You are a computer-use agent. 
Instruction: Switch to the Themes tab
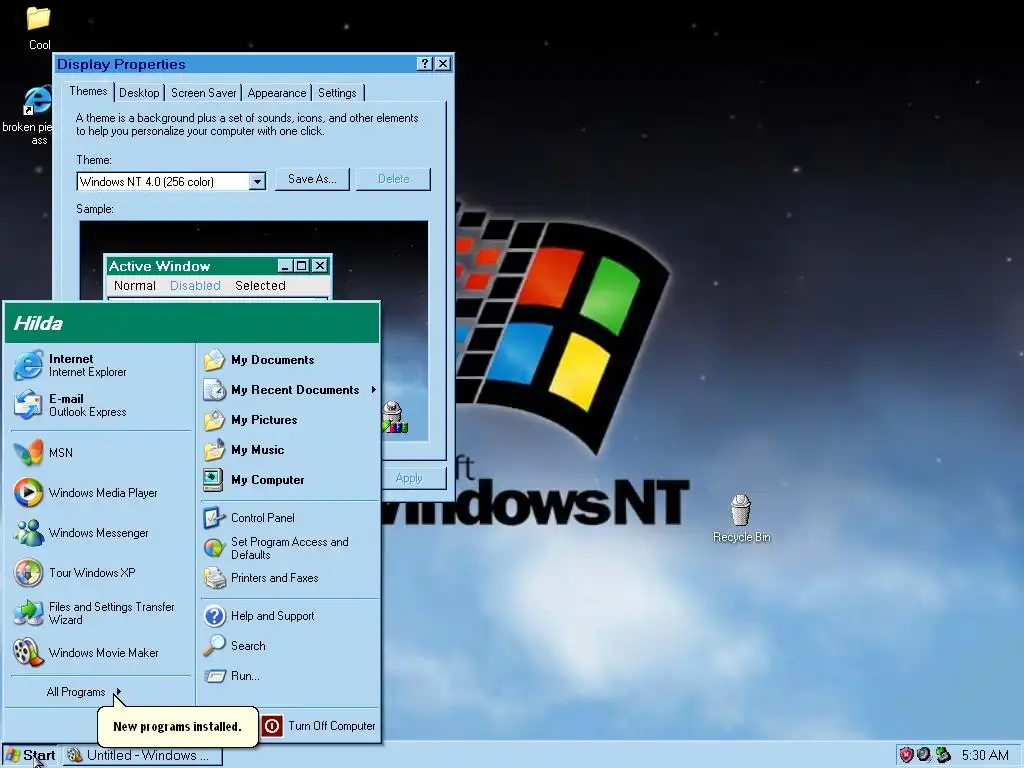(88, 91)
